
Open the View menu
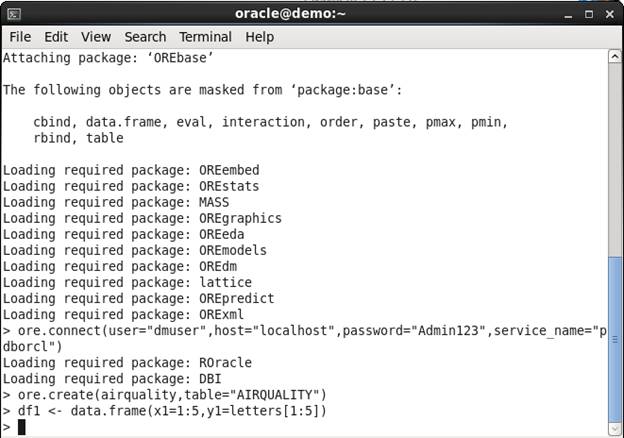(x=96, y=37)
